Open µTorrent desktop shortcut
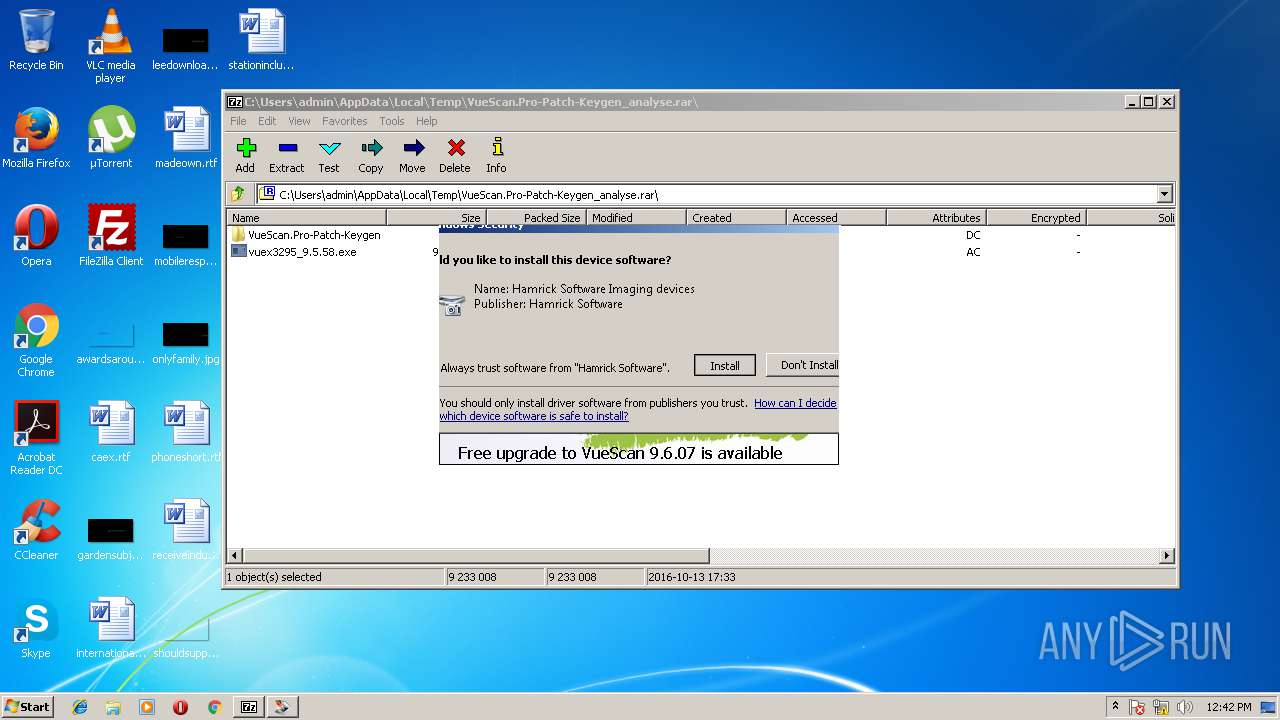 [110, 138]
